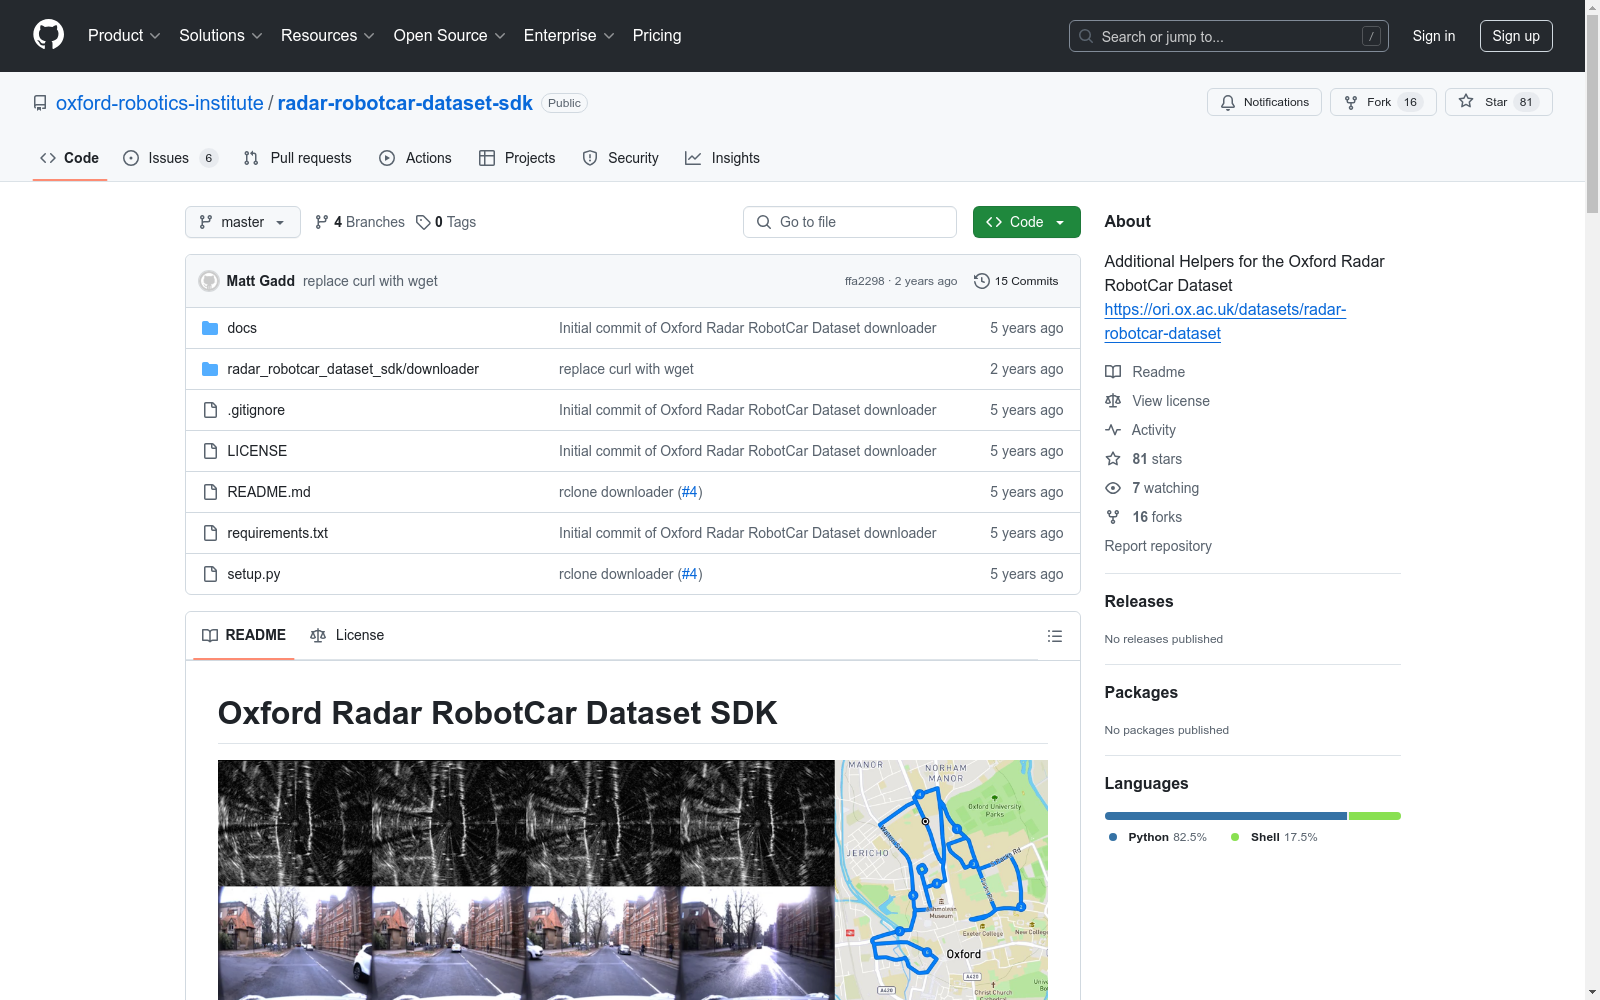
Task: Switch to the Actions tab
Action: [416, 158]
